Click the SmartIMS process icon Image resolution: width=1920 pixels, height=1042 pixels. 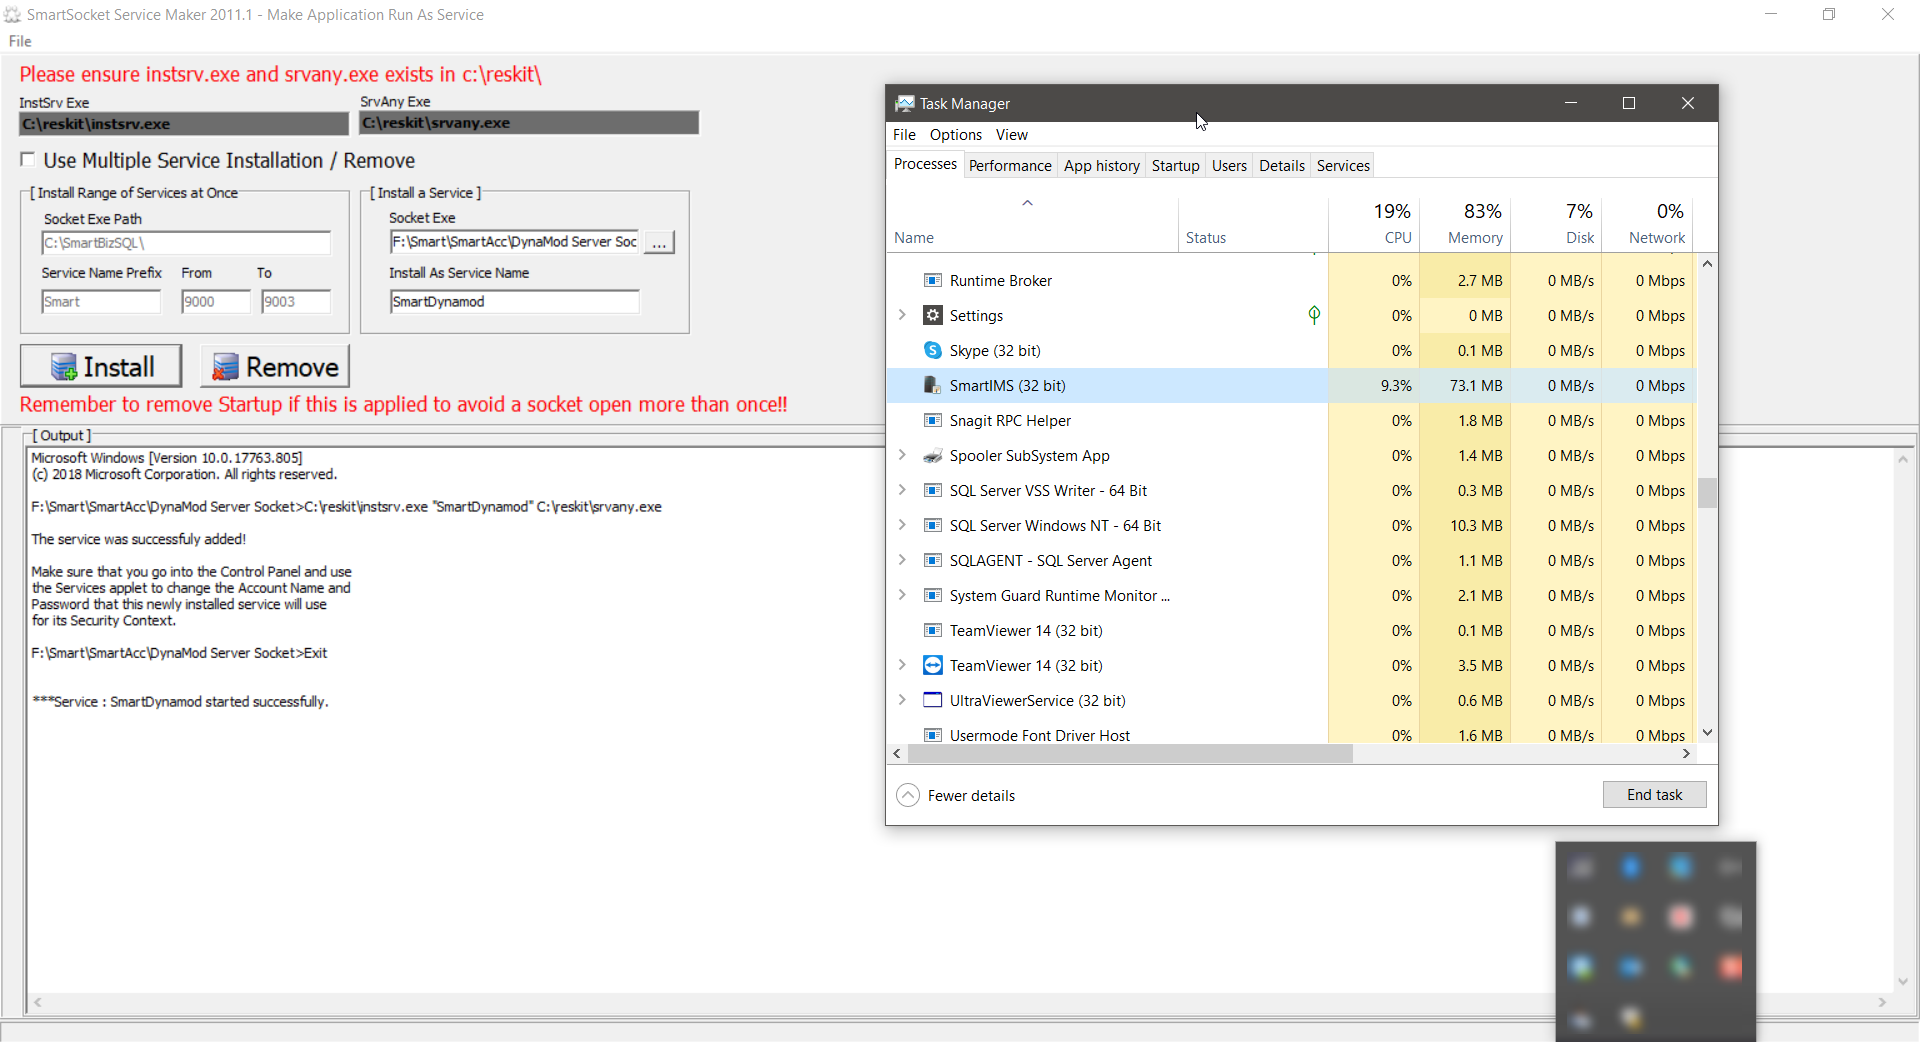tap(932, 386)
